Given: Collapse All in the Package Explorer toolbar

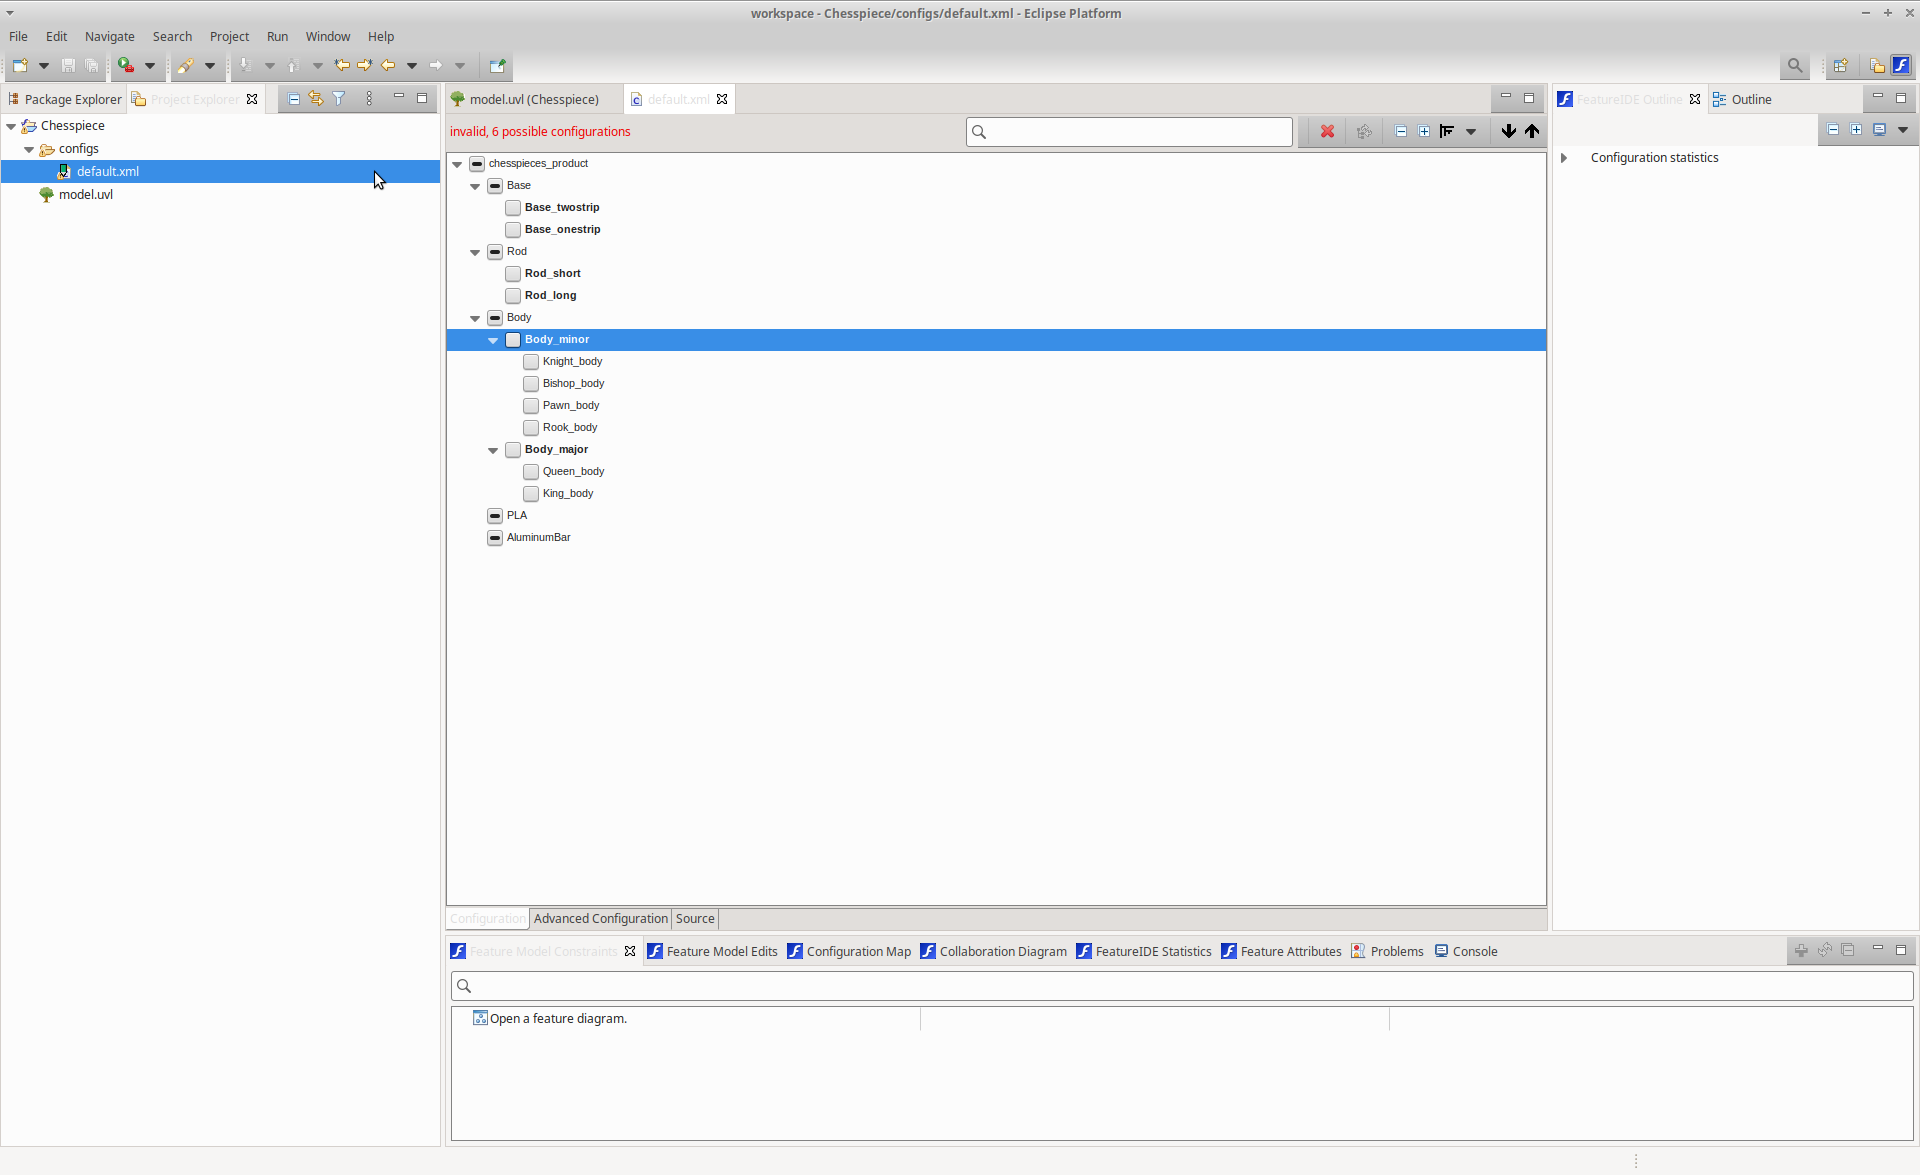Looking at the screenshot, I should coord(292,98).
